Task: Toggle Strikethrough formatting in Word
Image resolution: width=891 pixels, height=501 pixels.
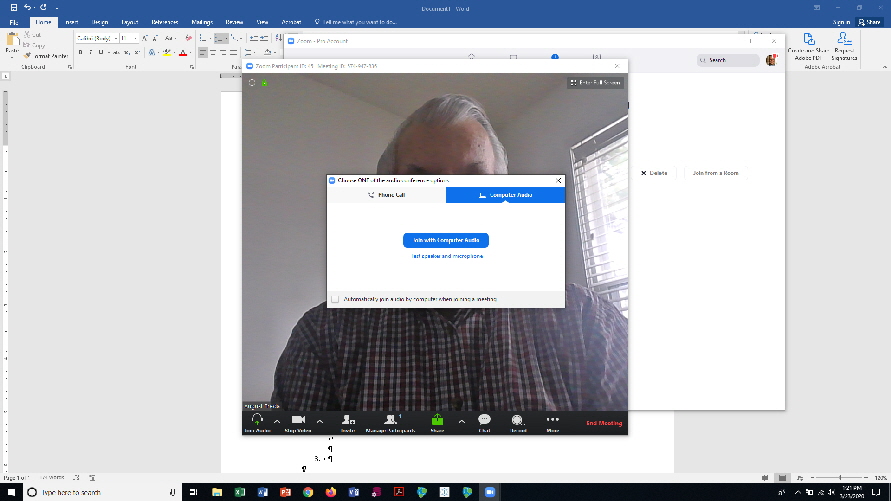Action: (116, 52)
